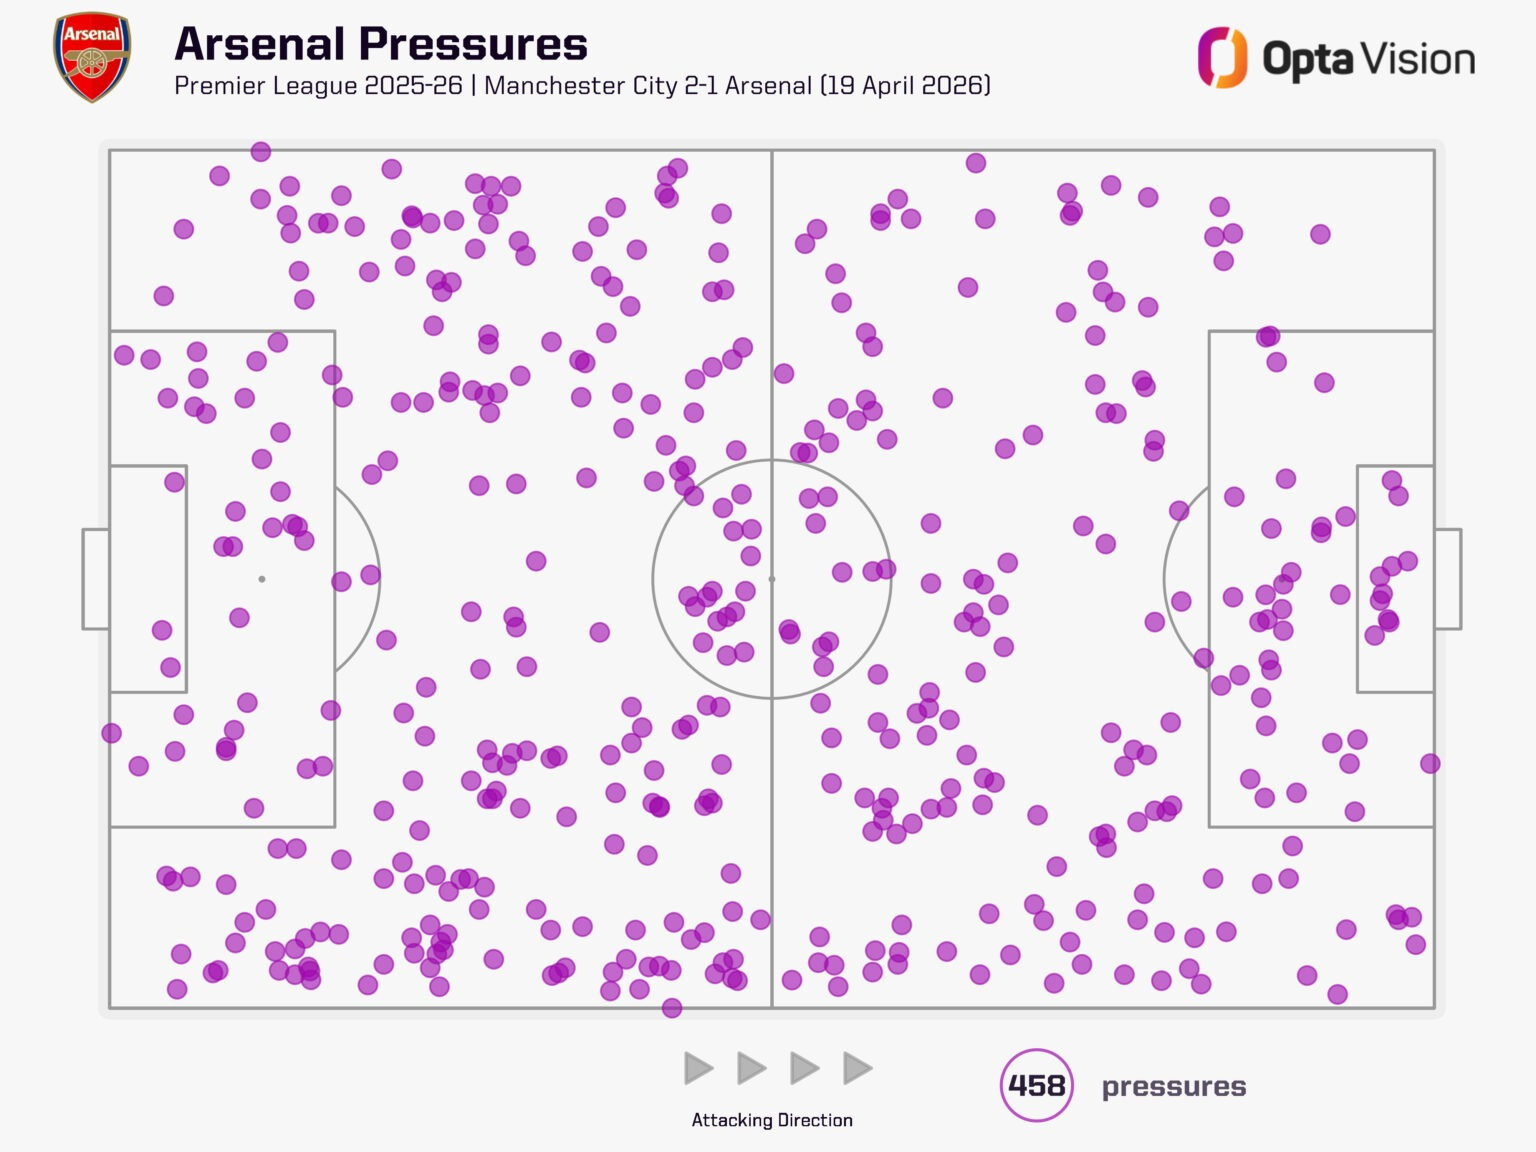Click the pressure dot on the right goal line
The height and width of the screenshot is (1152, 1536).
tap(1430, 763)
